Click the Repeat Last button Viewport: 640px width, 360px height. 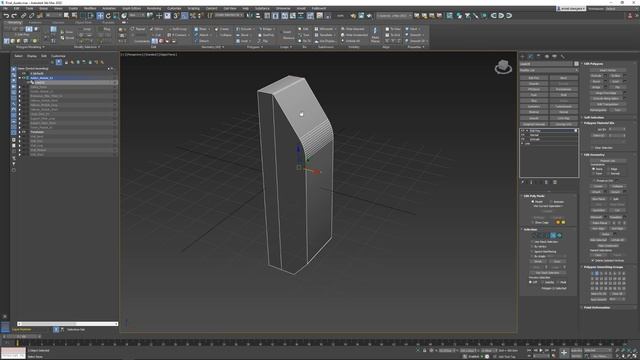[x=608, y=161]
